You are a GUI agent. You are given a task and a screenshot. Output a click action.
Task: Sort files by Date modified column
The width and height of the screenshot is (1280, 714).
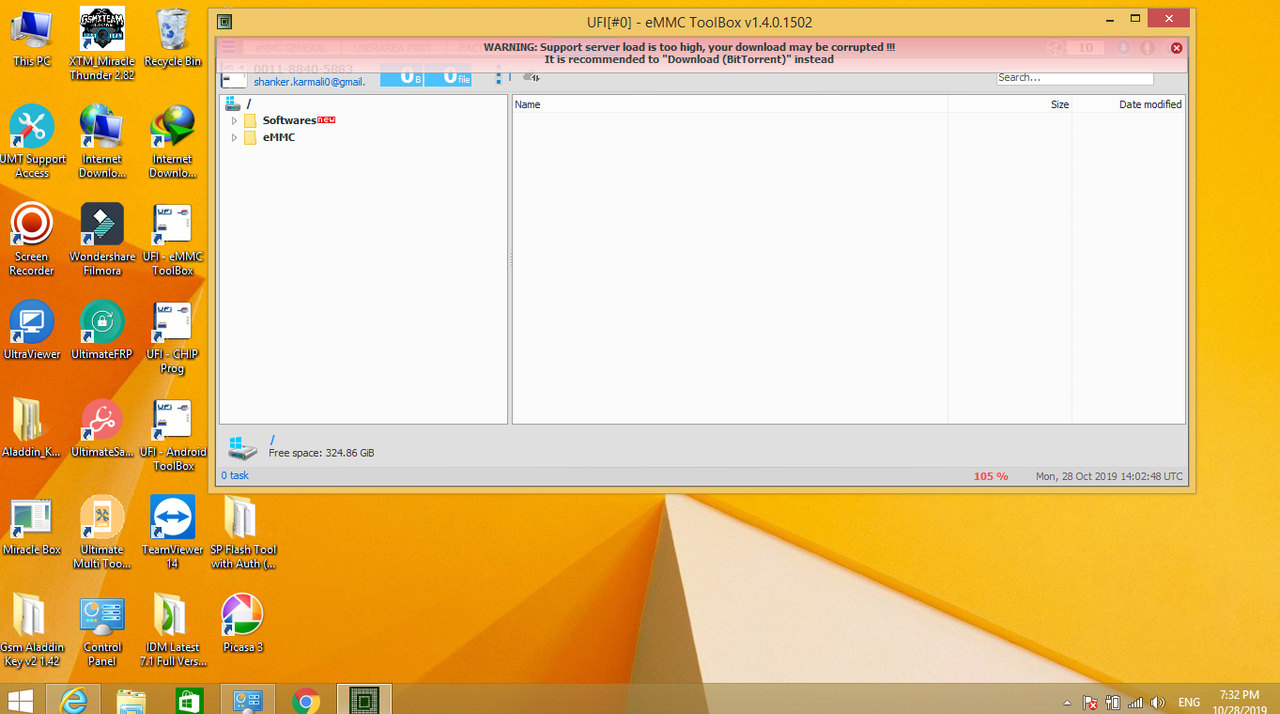point(1128,104)
